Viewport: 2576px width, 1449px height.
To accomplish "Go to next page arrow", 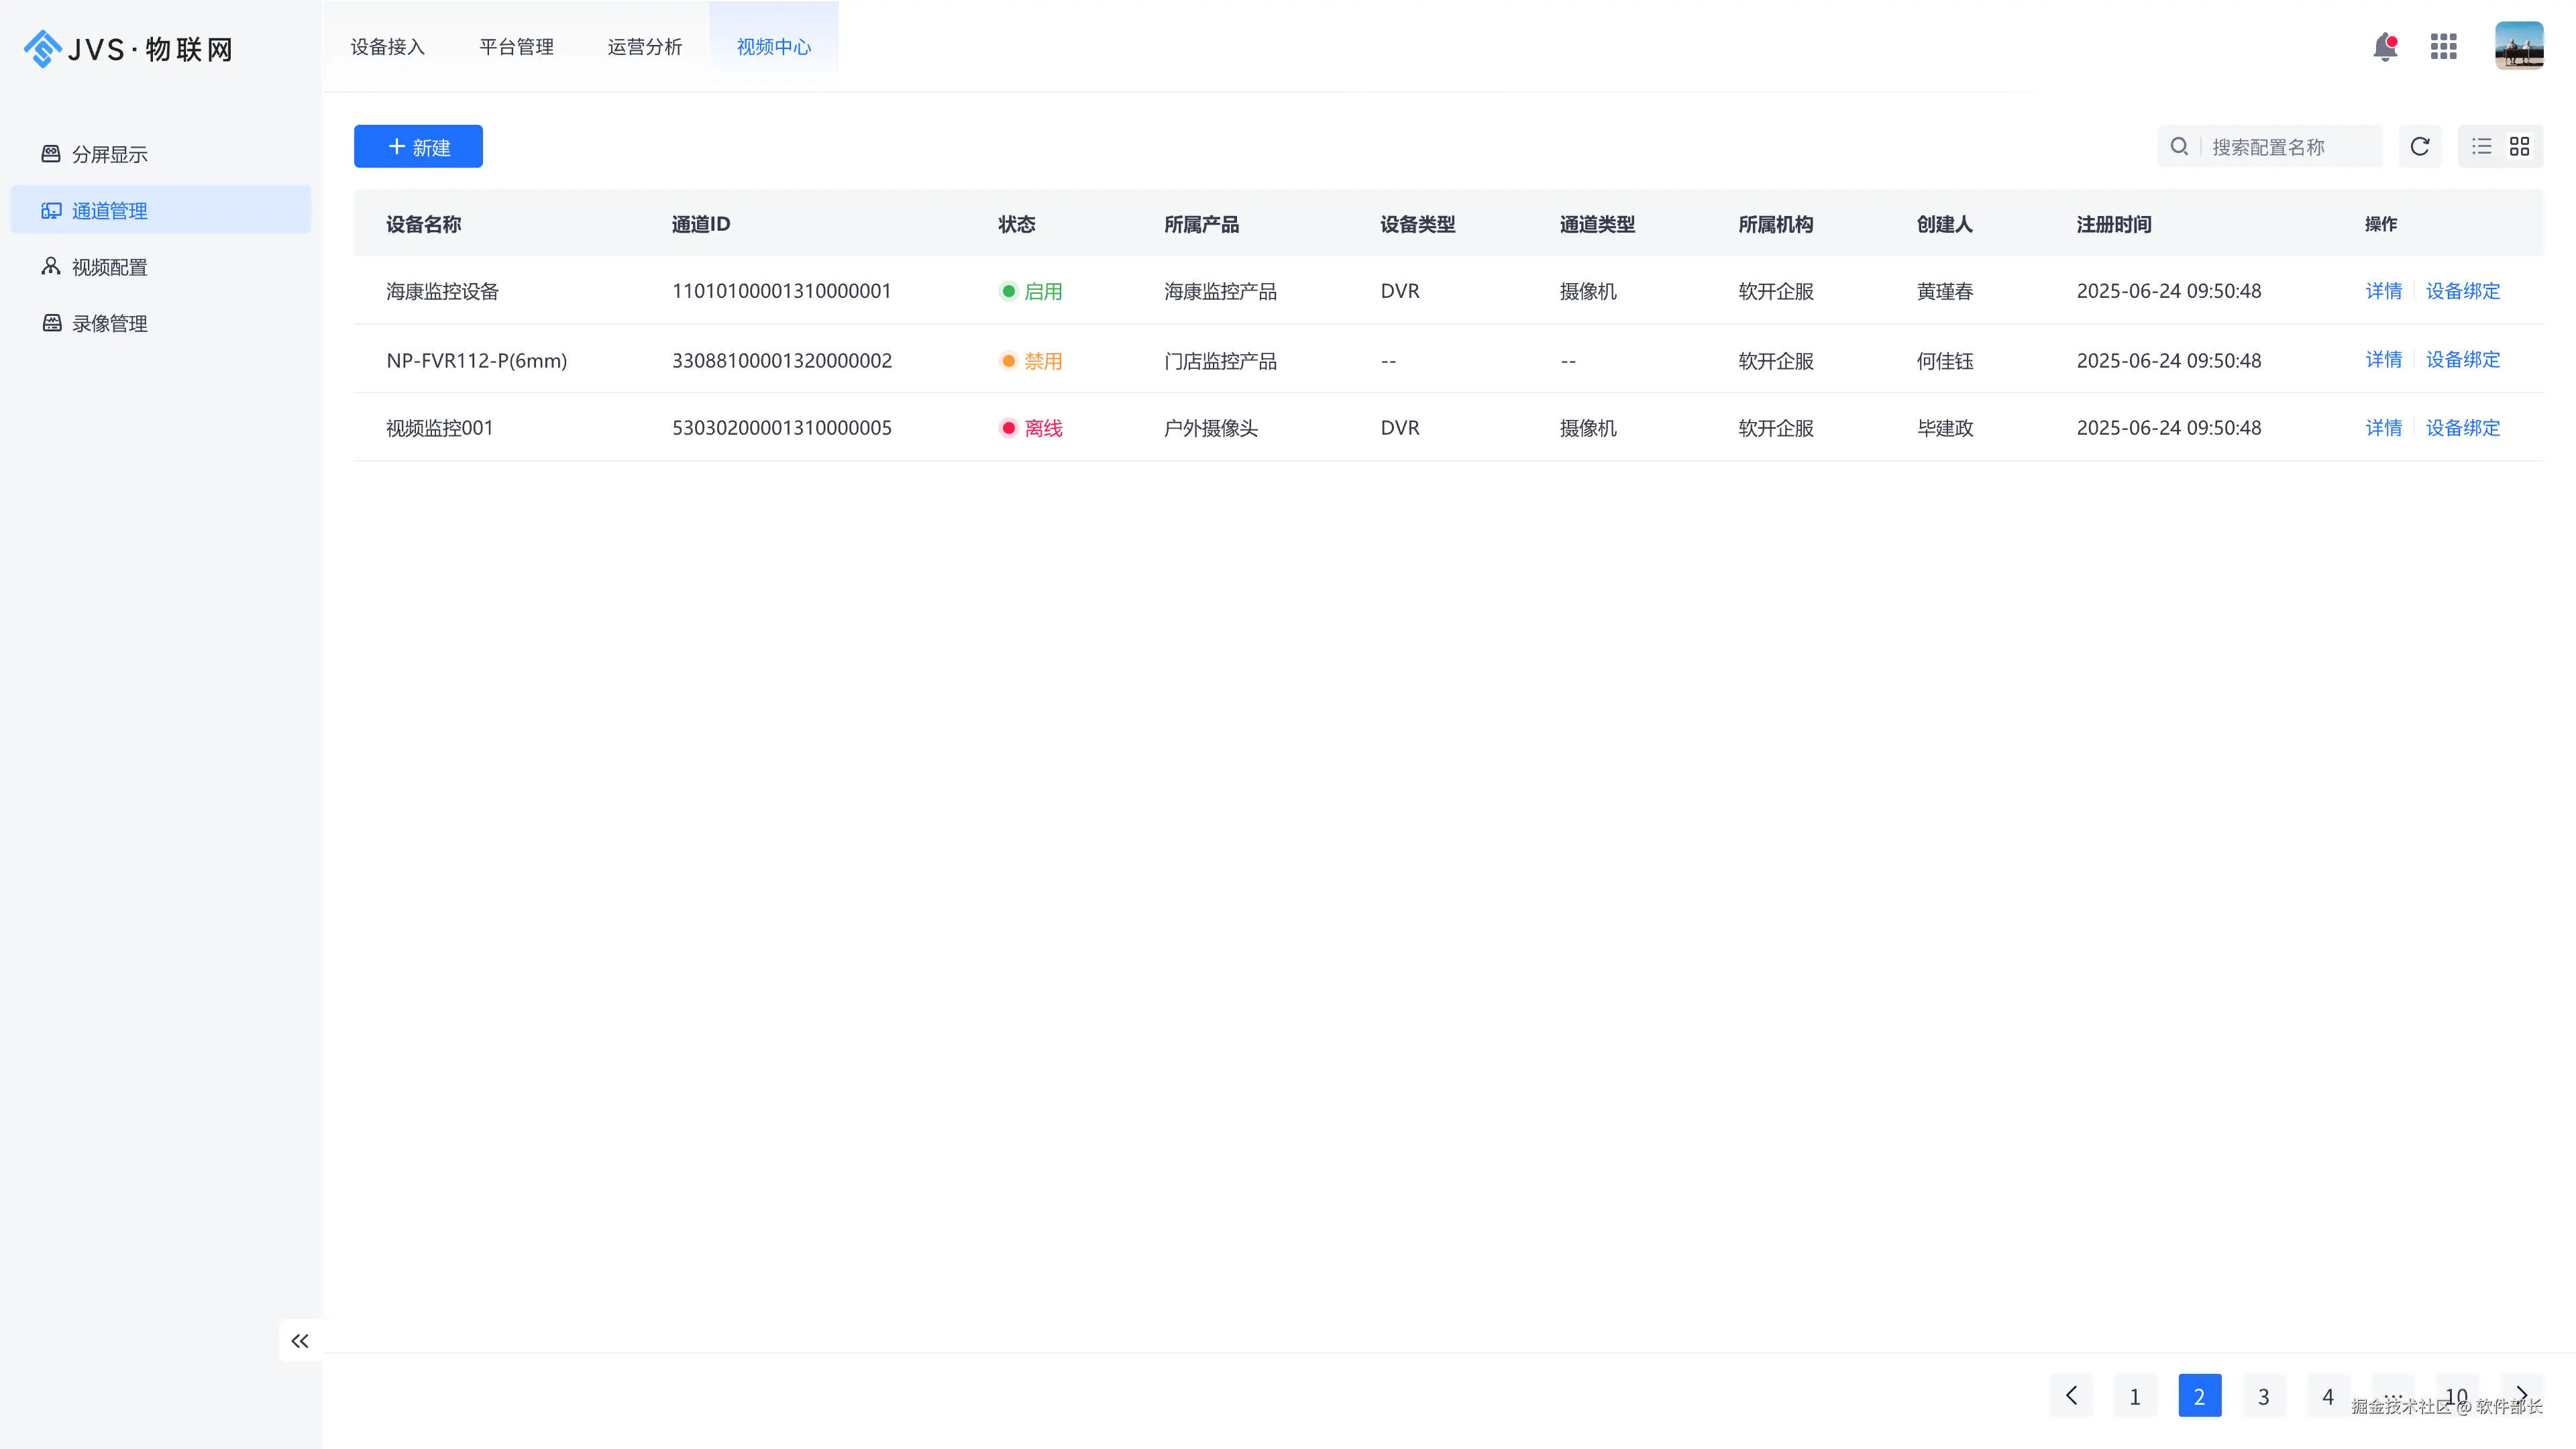I will (x=2521, y=1394).
